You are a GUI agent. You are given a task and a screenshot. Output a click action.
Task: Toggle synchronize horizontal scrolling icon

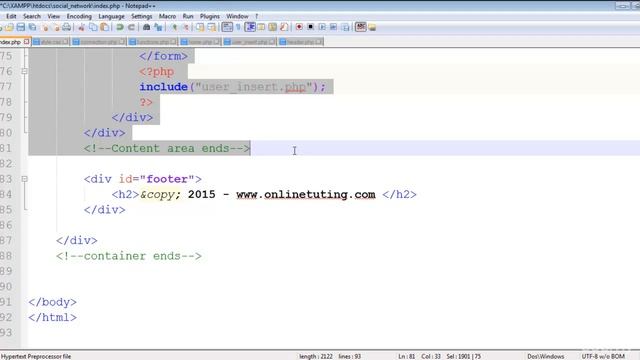tap(212, 27)
